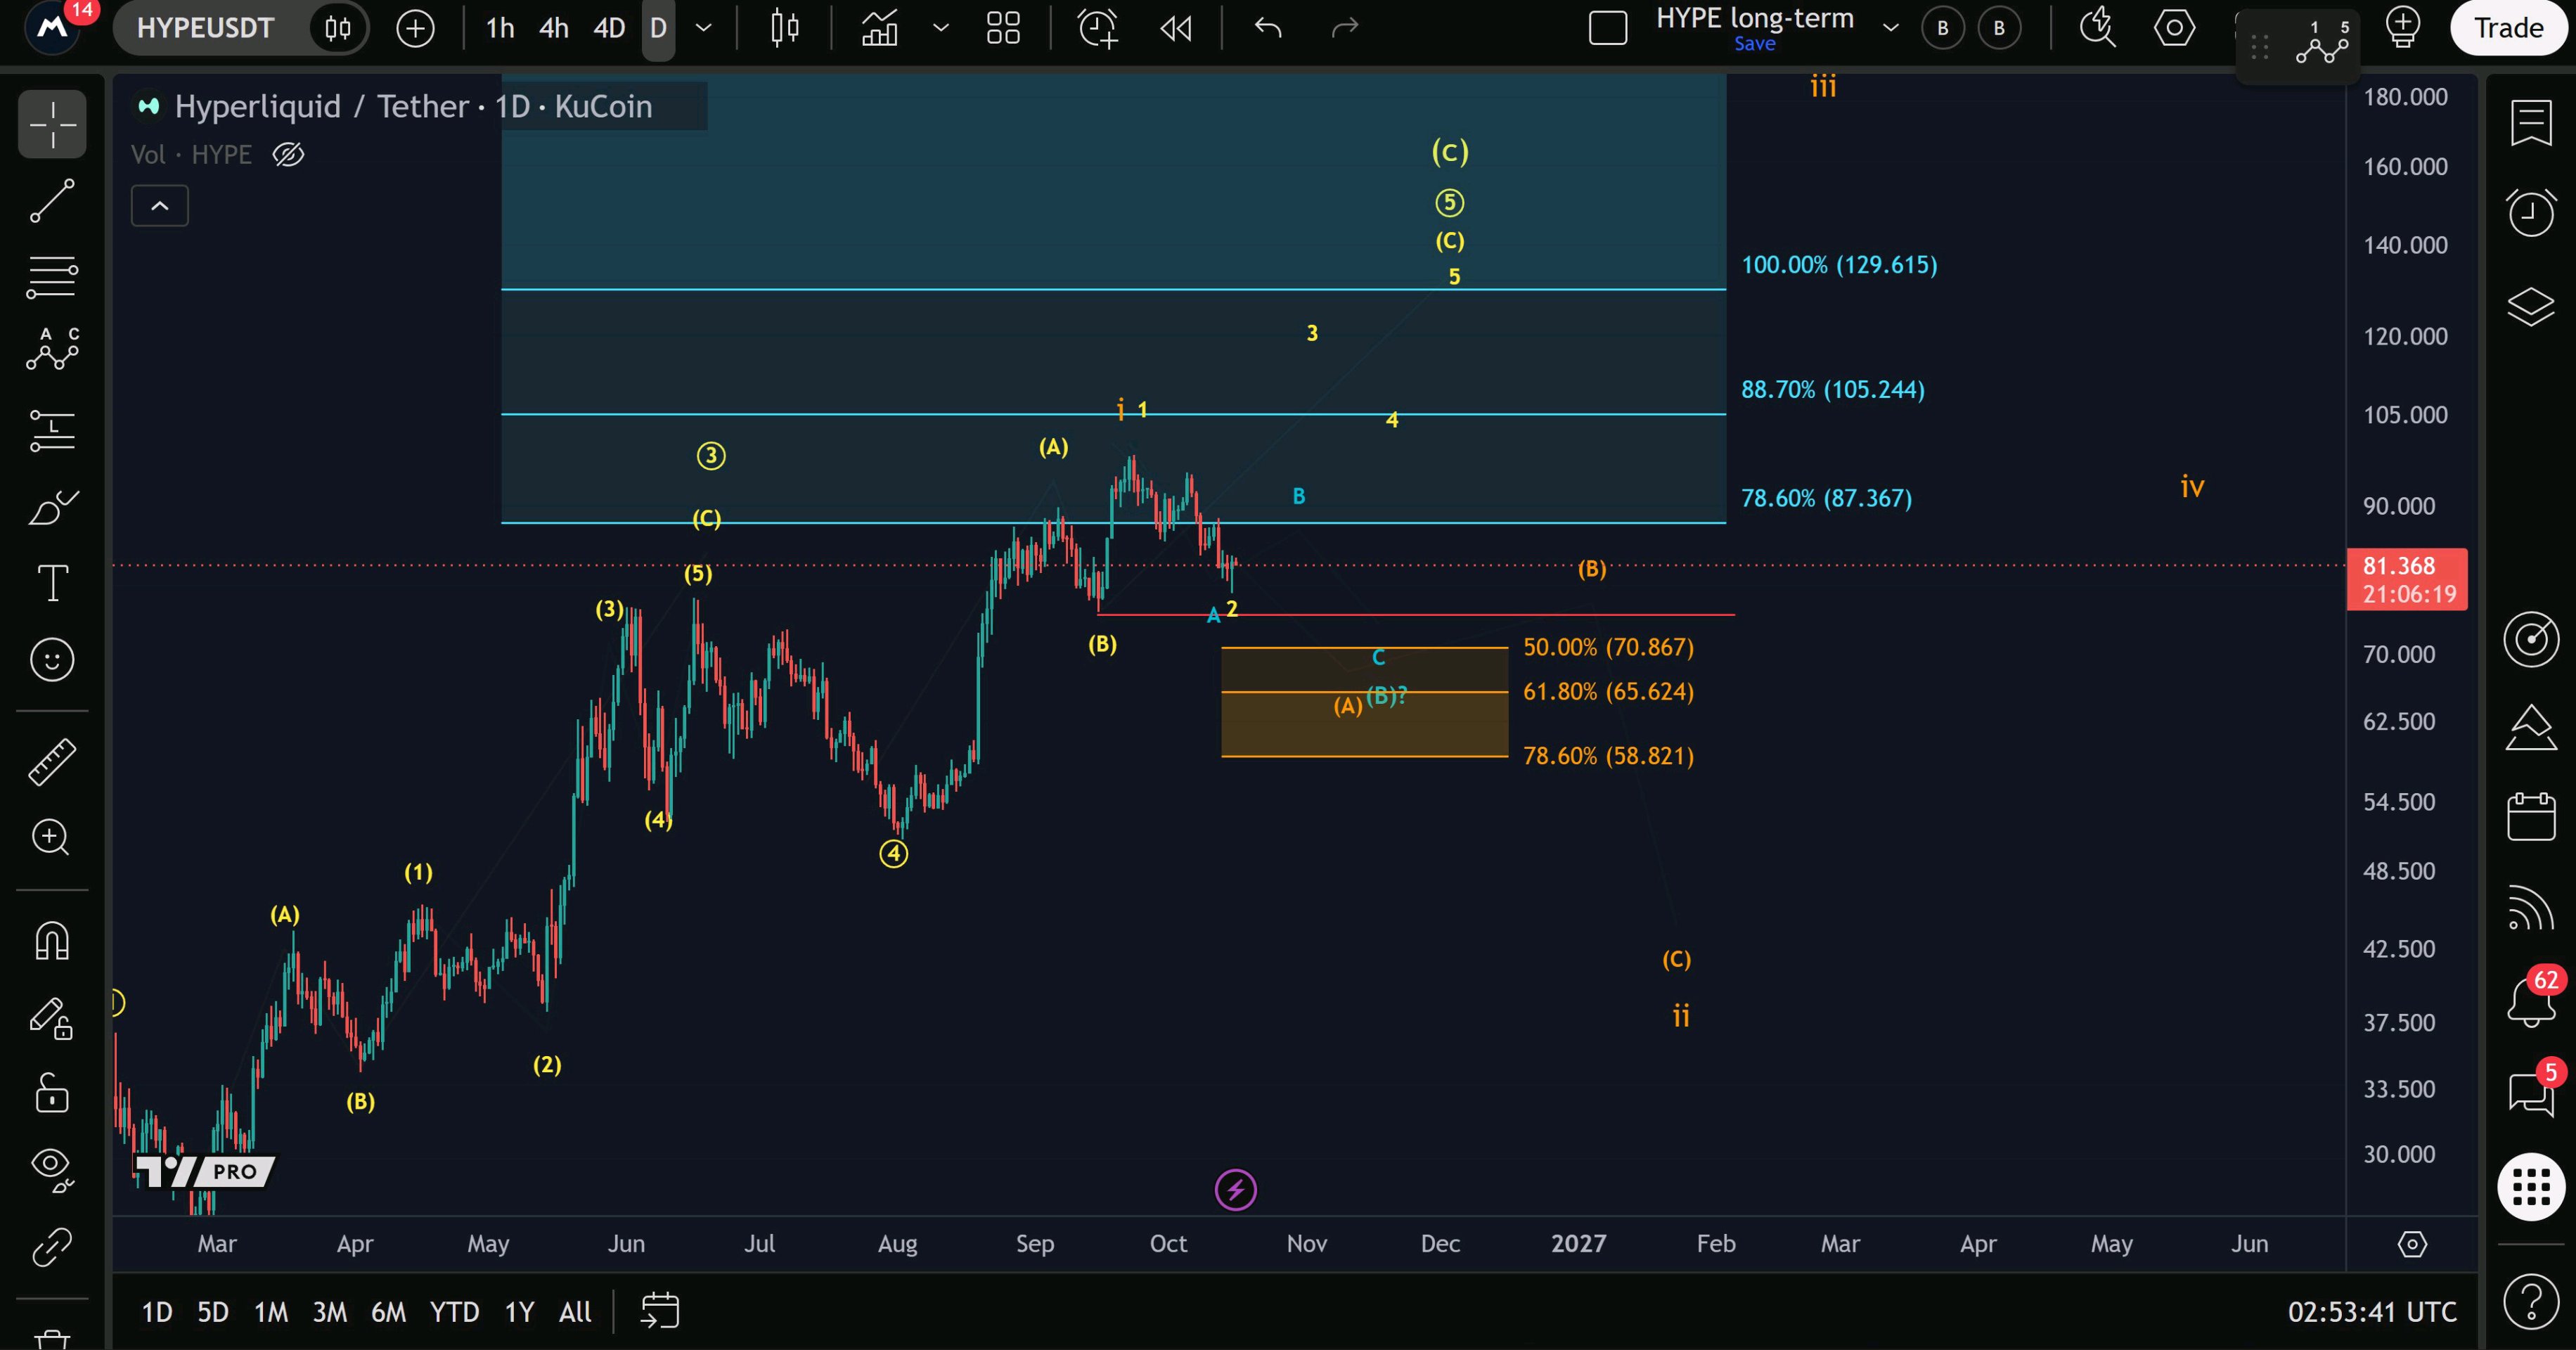Collapse the indicator legend chevron
The width and height of the screenshot is (2576, 1350).
(x=160, y=206)
